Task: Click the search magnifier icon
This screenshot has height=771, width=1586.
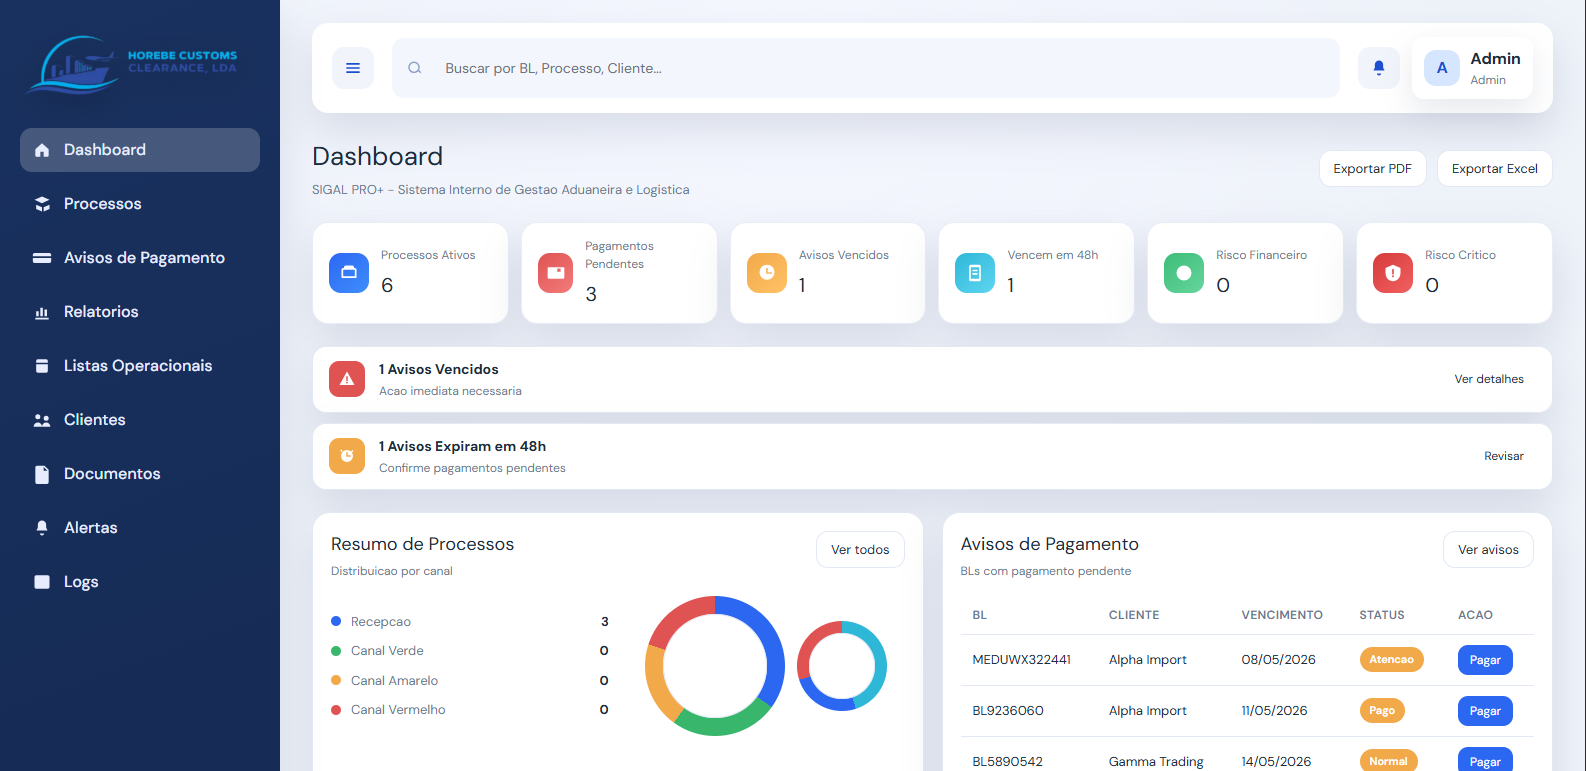Action: point(414,68)
